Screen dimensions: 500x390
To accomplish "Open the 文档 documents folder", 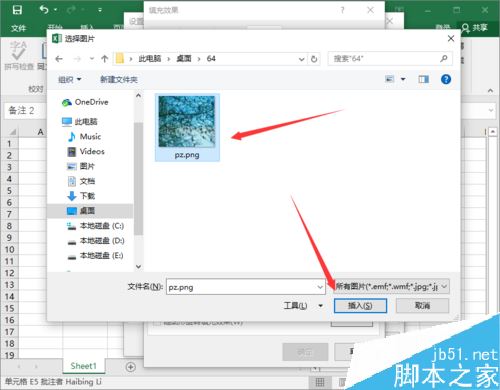I will (81, 181).
